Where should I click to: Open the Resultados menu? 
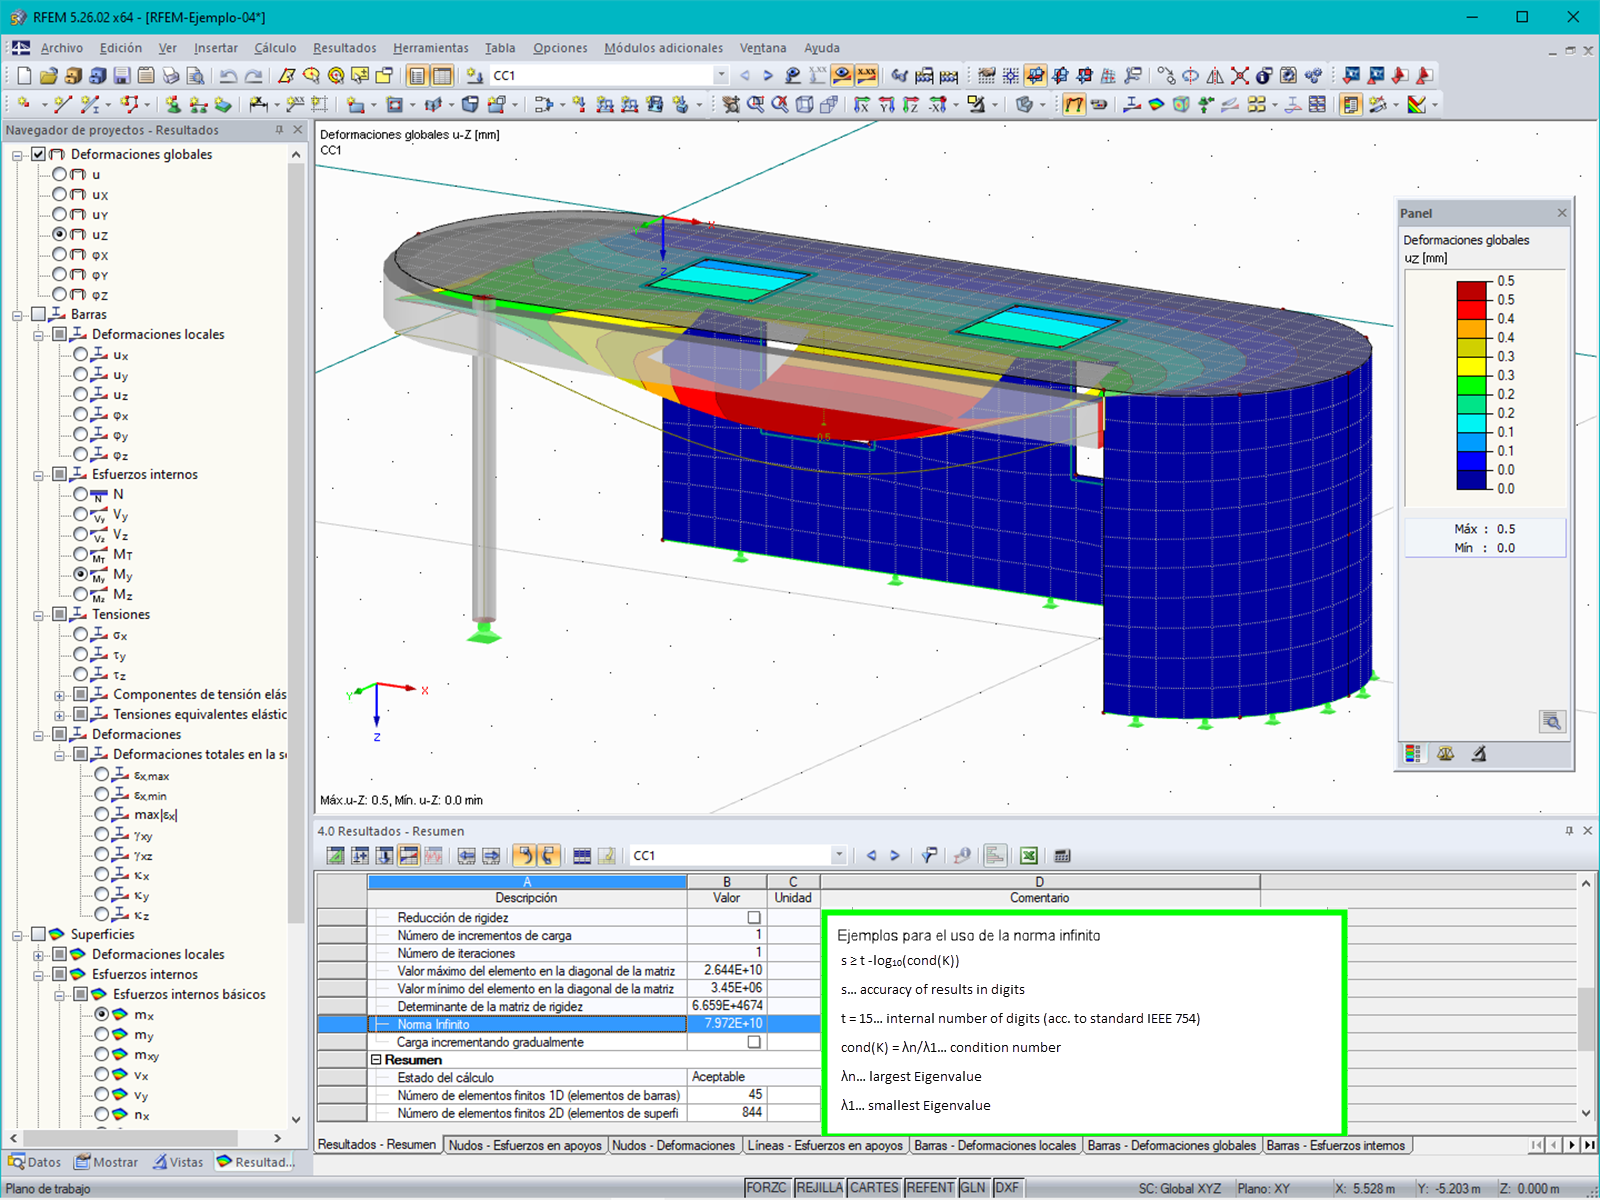[344, 48]
